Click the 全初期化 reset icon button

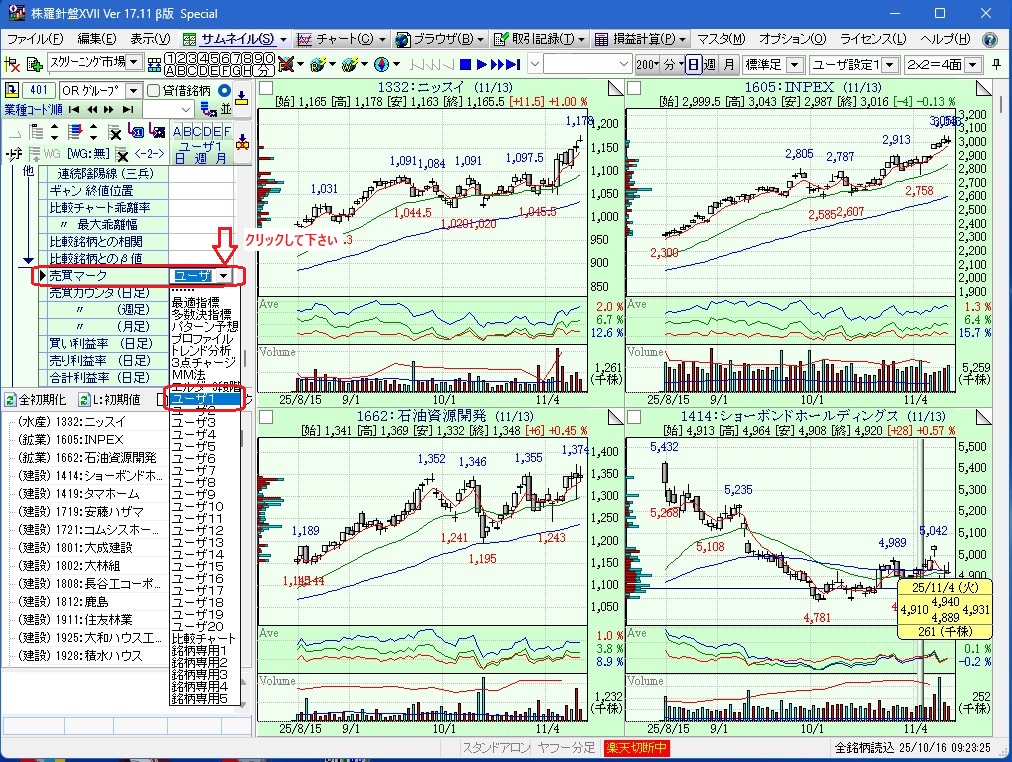pyautogui.click(x=10, y=400)
